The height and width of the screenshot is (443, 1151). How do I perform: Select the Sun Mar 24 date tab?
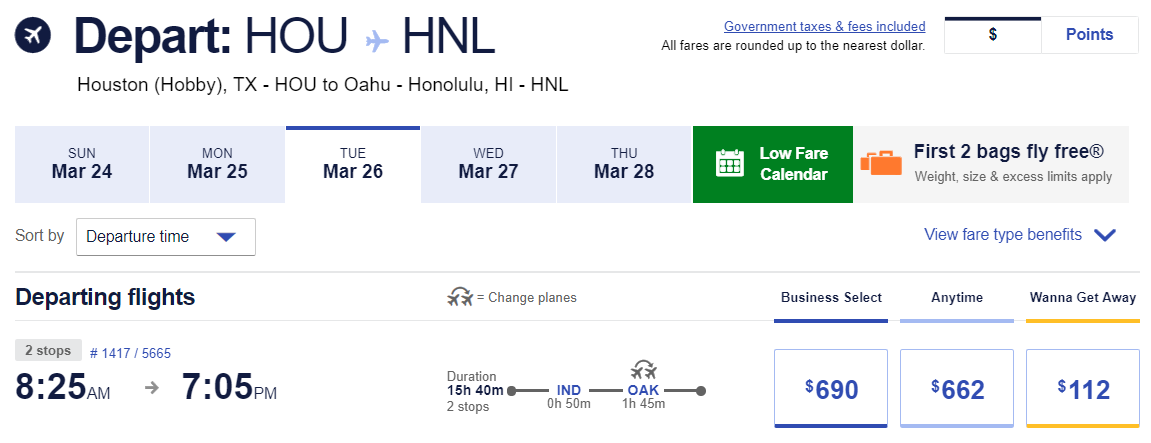click(82, 164)
